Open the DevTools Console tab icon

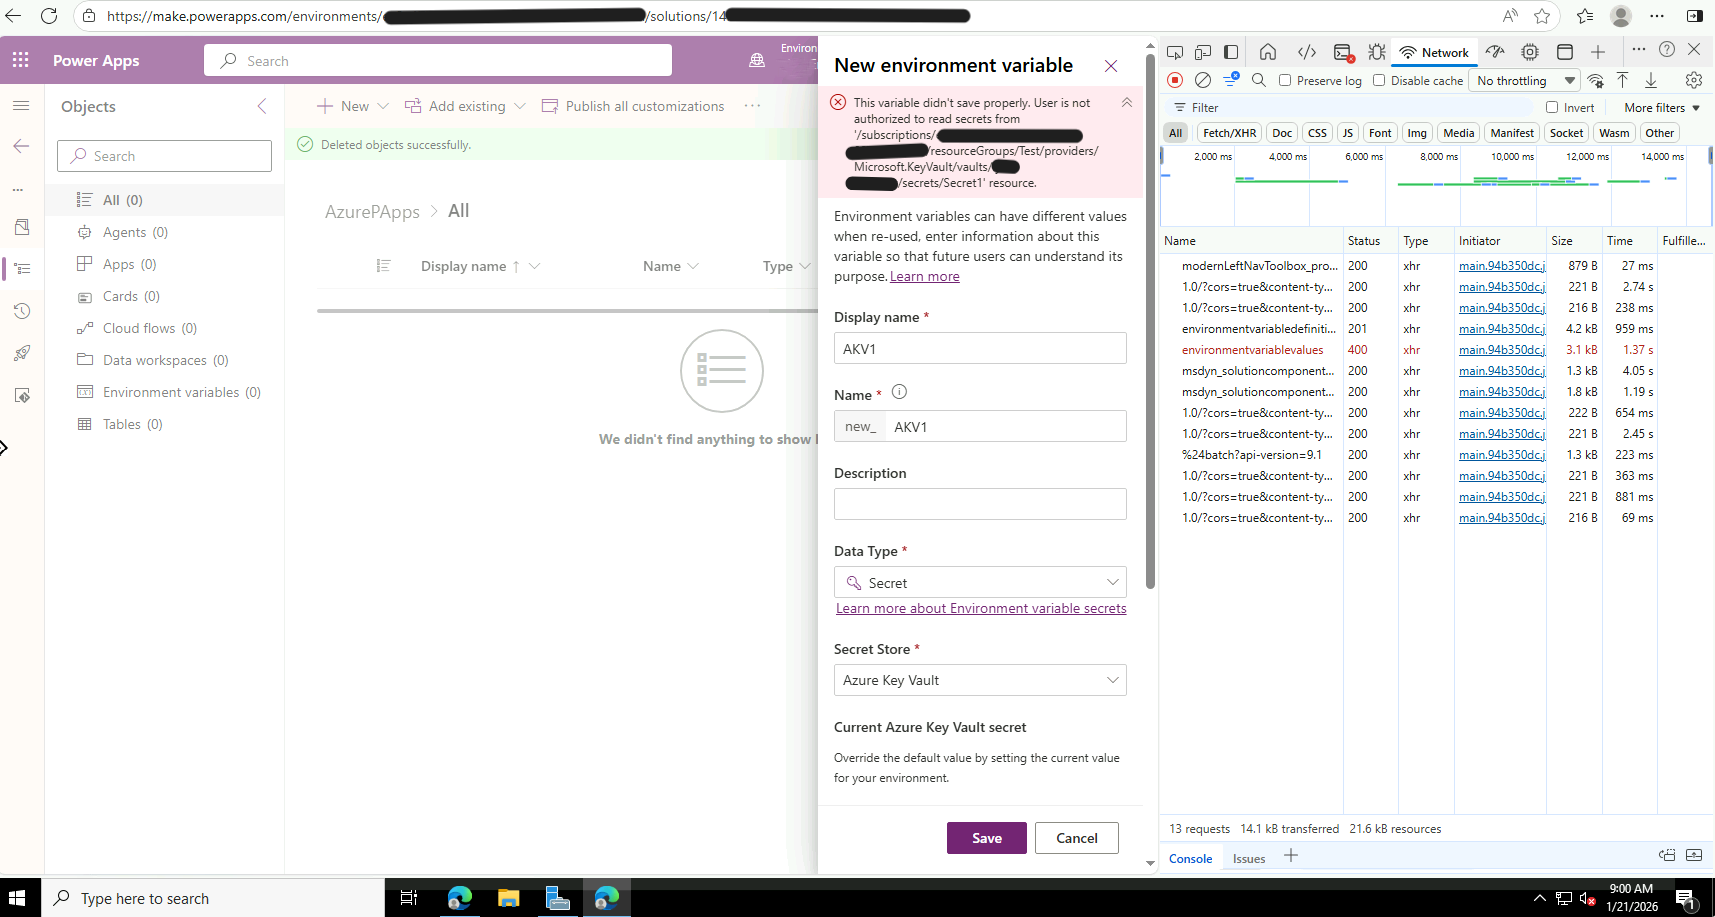(1343, 52)
